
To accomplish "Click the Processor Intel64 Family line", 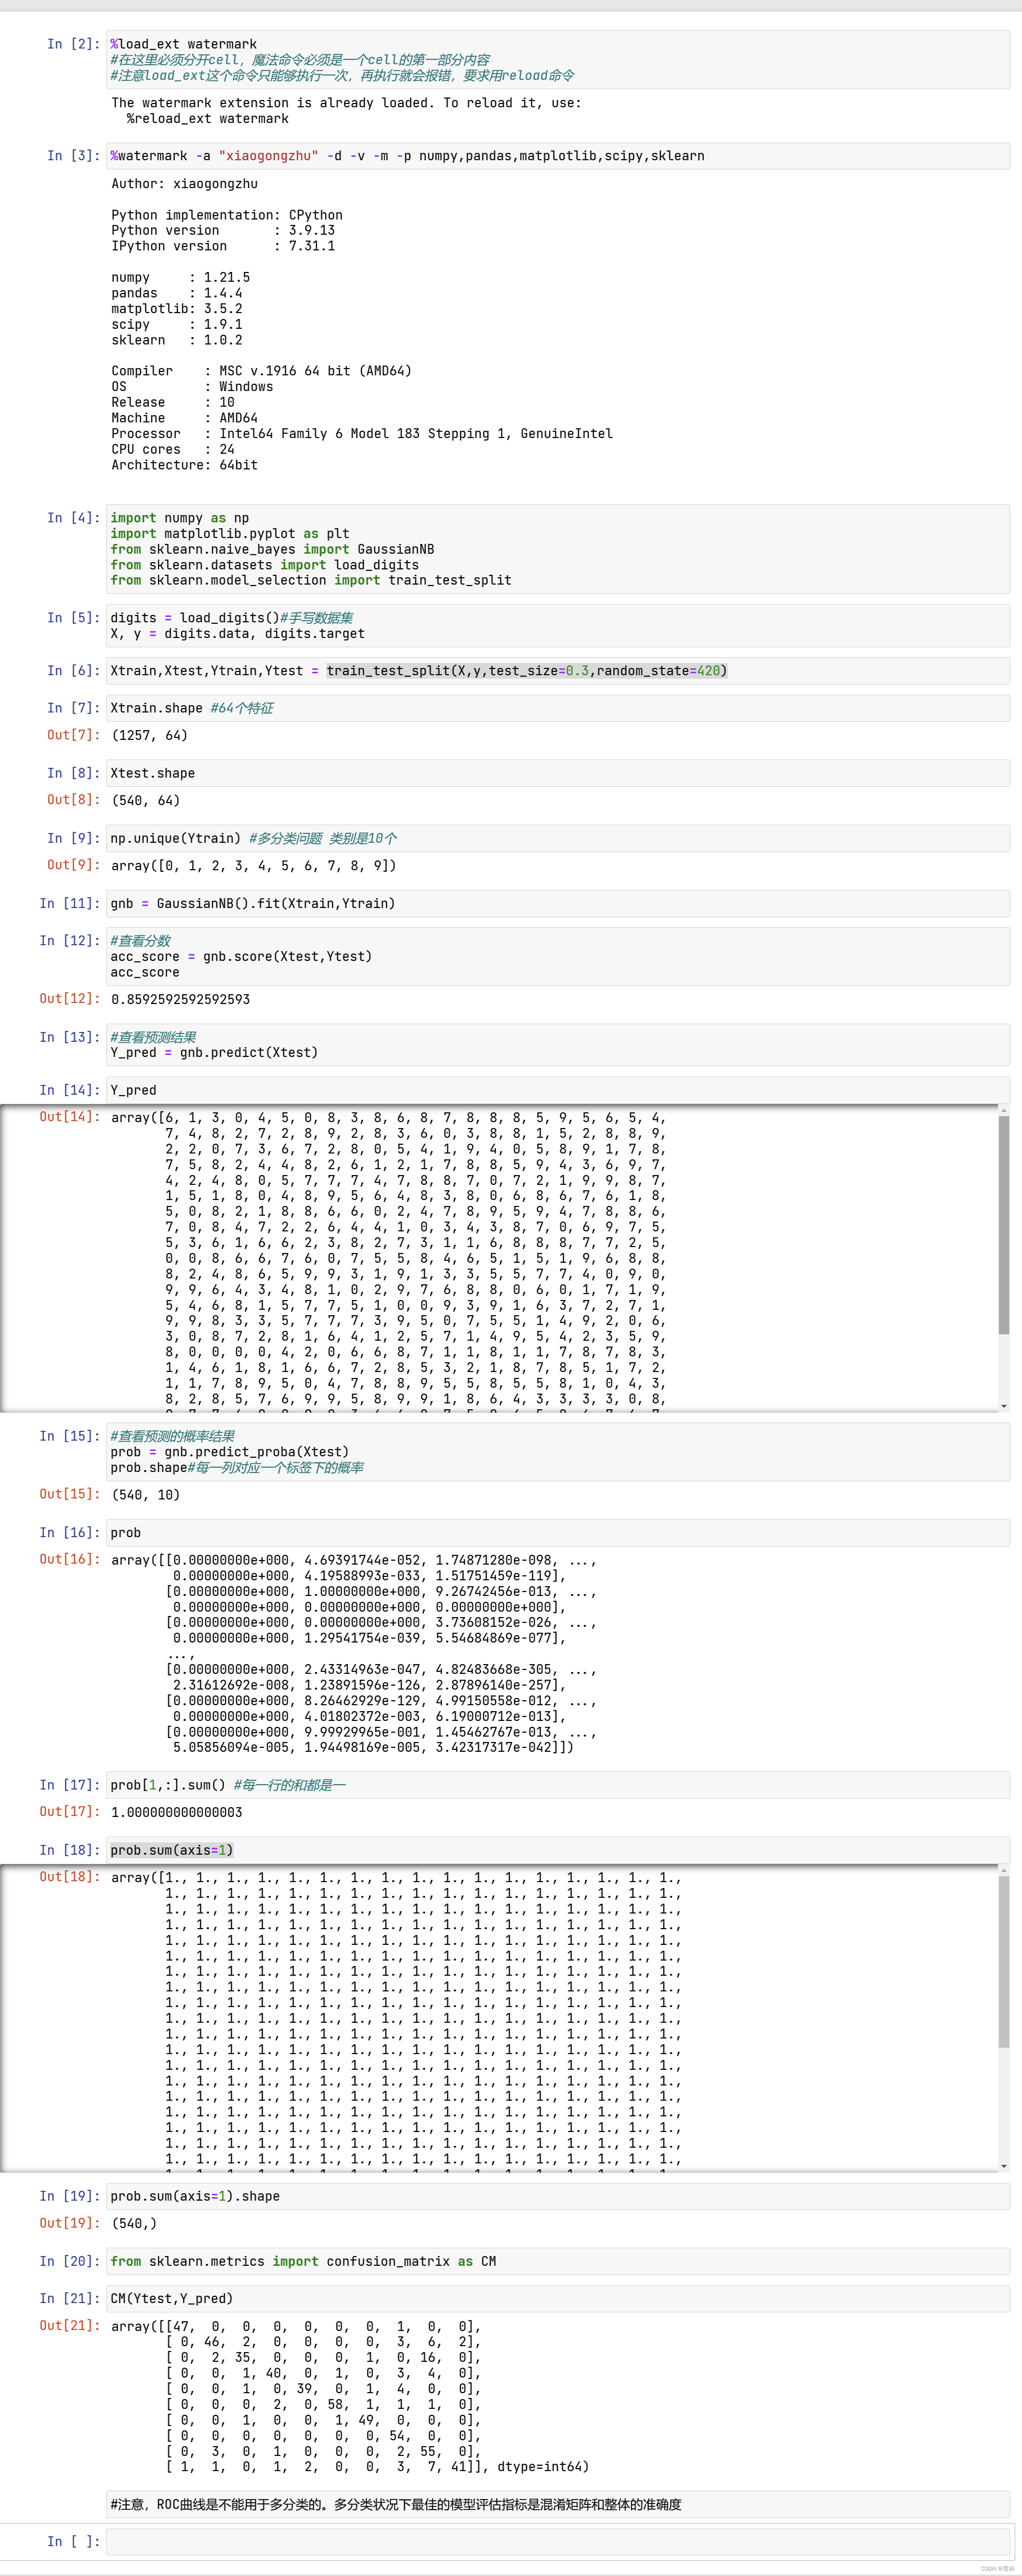I will [362, 434].
